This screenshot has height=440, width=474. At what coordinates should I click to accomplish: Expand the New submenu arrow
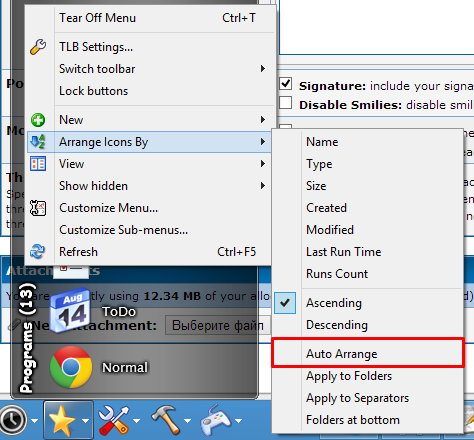[x=263, y=120]
